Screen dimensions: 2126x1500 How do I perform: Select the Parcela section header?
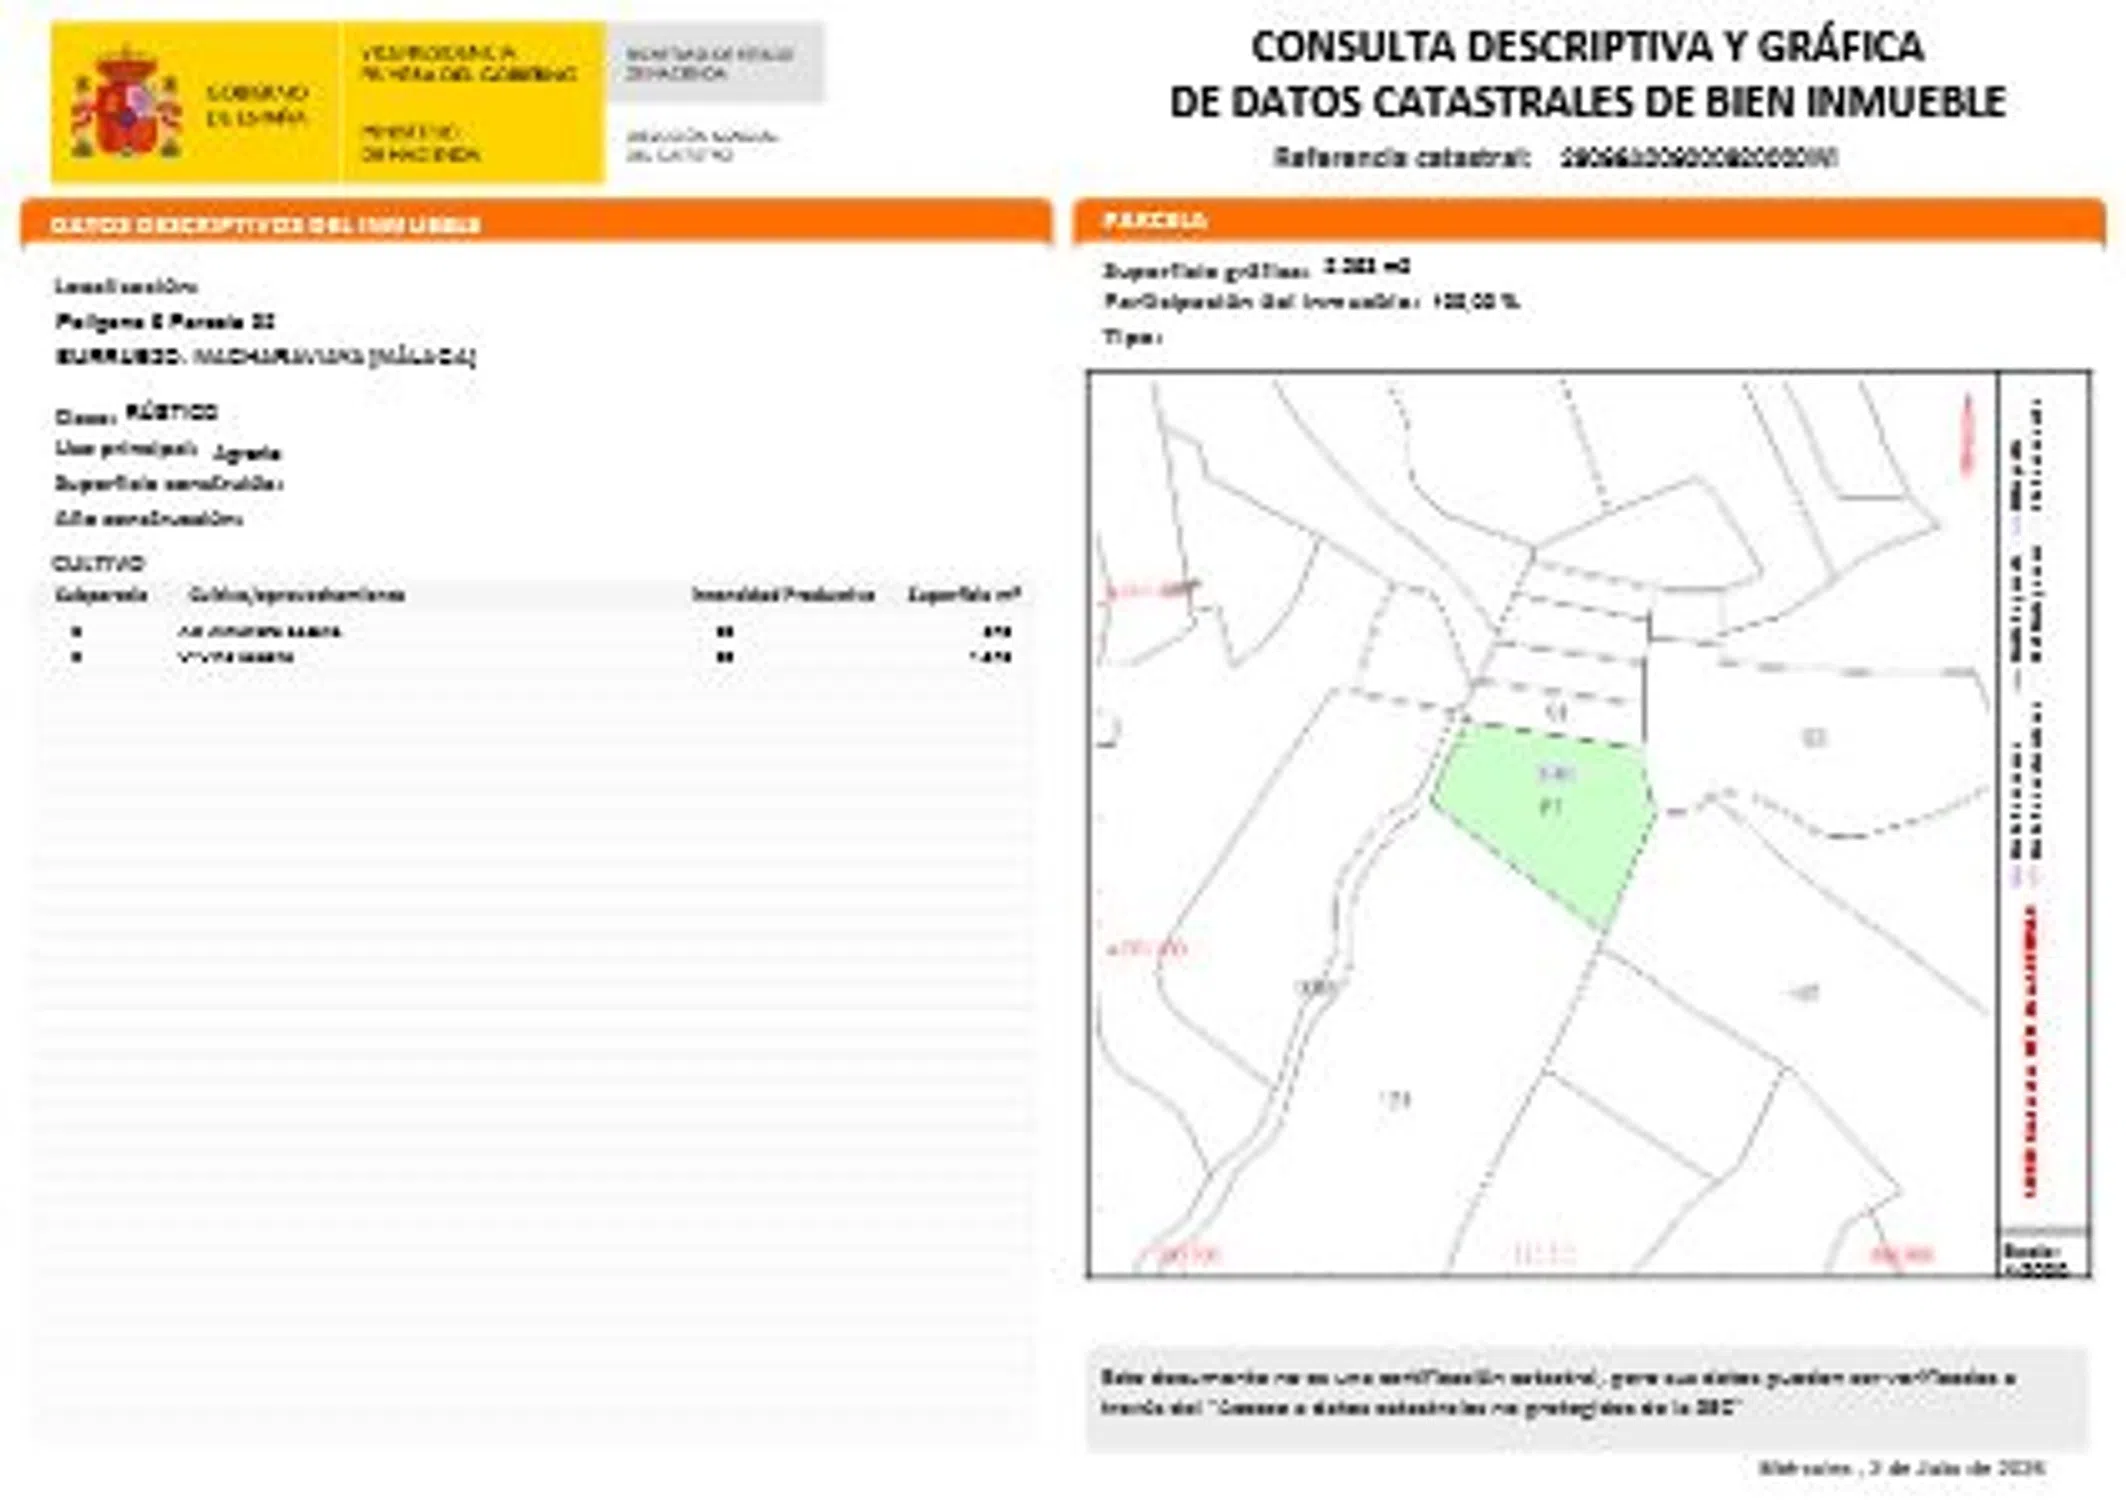click(x=1155, y=221)
